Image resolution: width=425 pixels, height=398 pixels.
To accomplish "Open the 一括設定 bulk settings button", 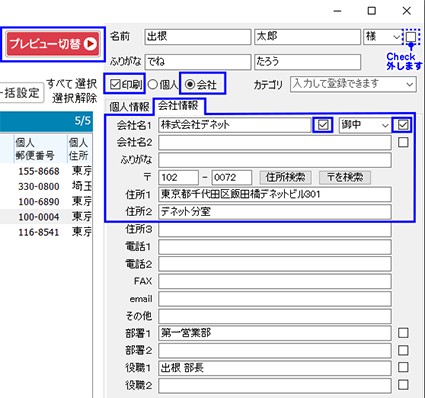I will click(x=21, y=93).
